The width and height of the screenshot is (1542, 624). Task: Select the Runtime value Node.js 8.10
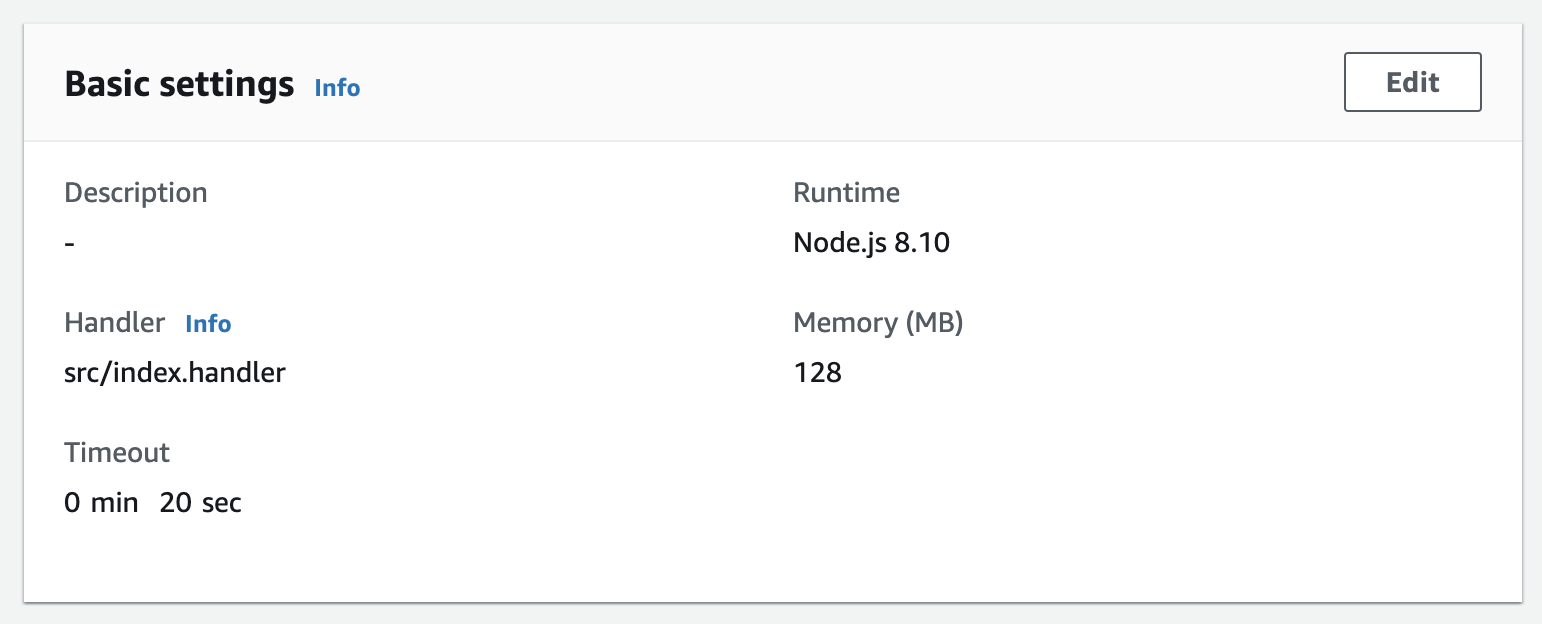coord(871,242)
